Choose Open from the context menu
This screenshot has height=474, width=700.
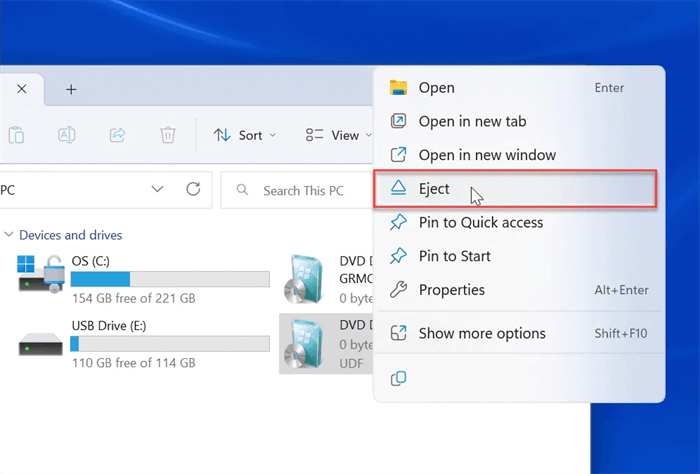(x=519, y=88)
